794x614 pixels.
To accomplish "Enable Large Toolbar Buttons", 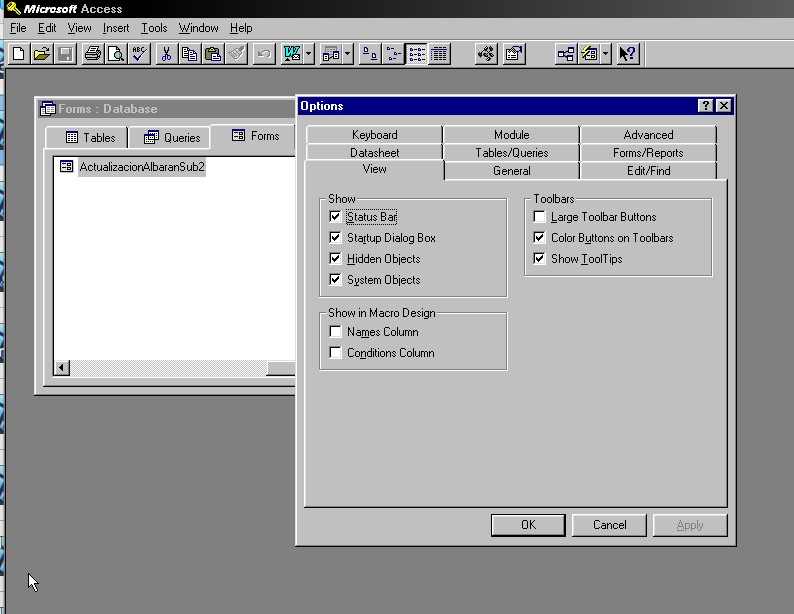I will [x=539, y=217].
